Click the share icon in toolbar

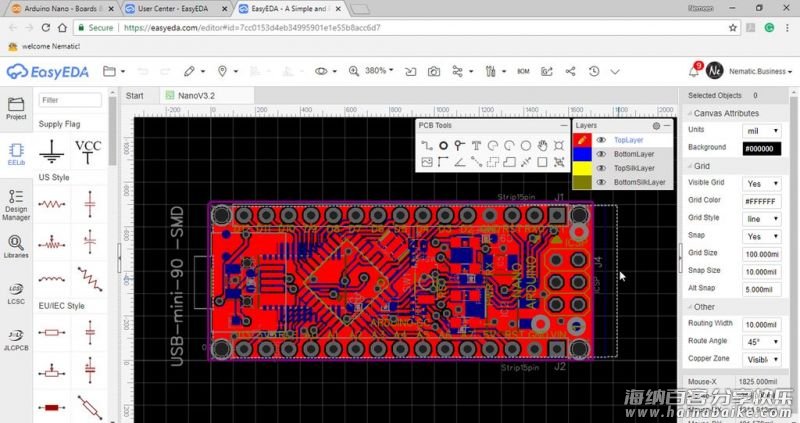[570, 71]
